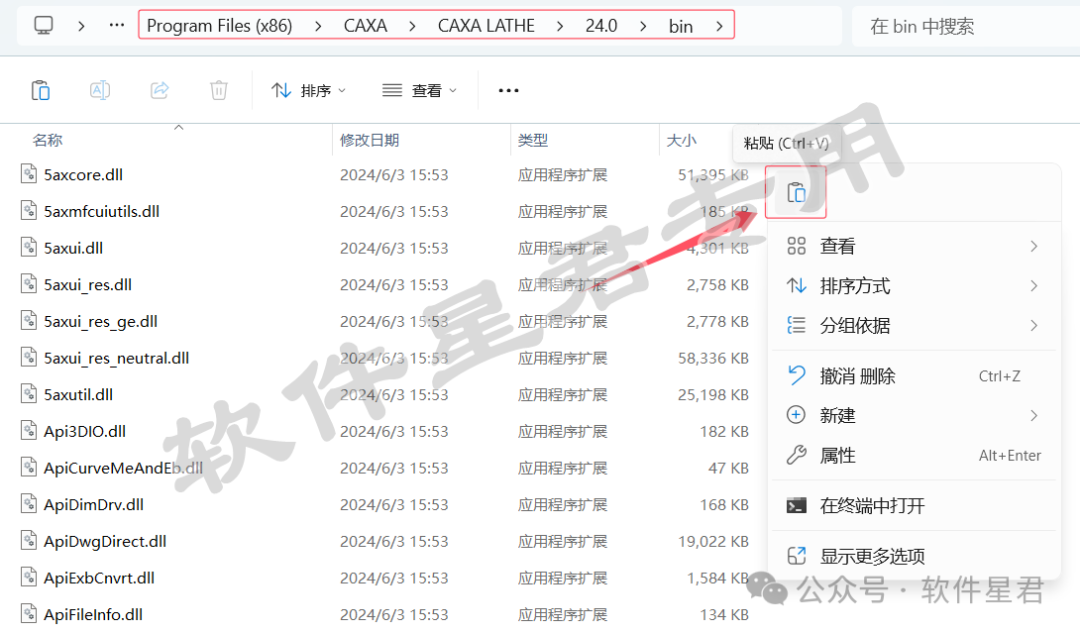1080x633 pixels.
Task: Open the toolbar See more options menu
Action: point(508,90)
